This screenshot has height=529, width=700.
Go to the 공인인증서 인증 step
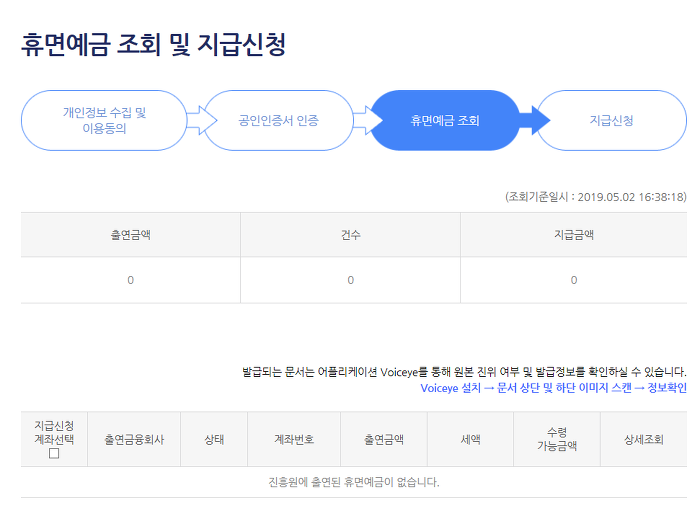(x=278, y=121)
